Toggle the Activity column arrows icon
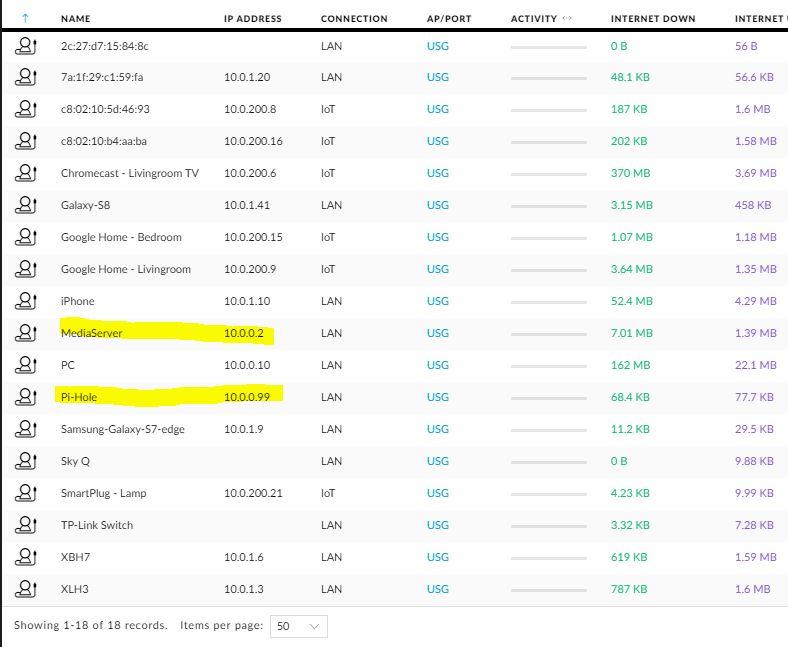 [x=567, y=18]
